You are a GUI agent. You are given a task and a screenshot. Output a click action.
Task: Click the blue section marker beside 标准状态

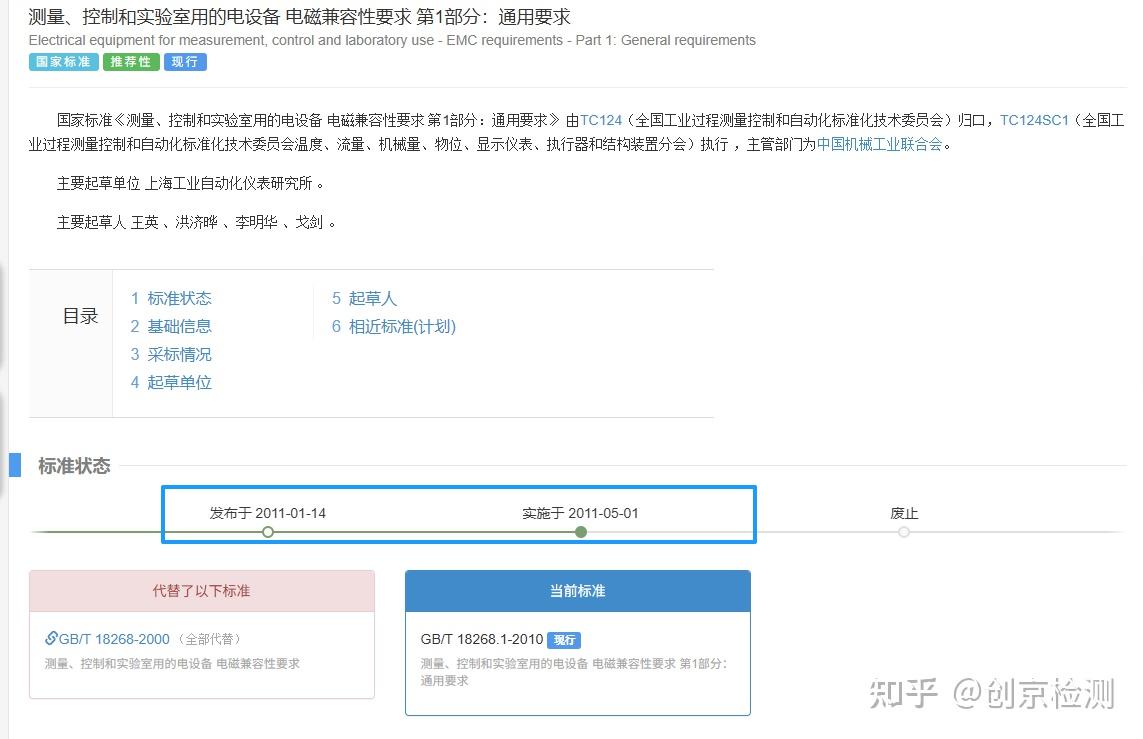point(17,464)
